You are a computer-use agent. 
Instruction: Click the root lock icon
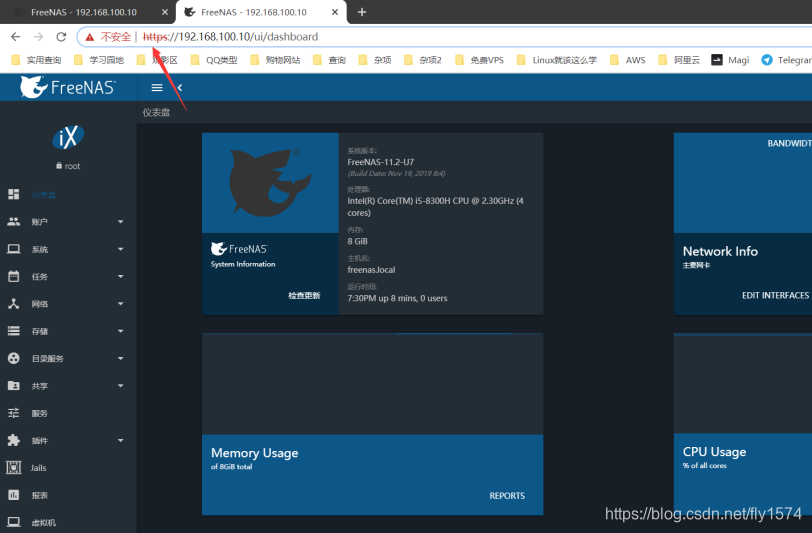pyautogui.click(x=59, y=166)
